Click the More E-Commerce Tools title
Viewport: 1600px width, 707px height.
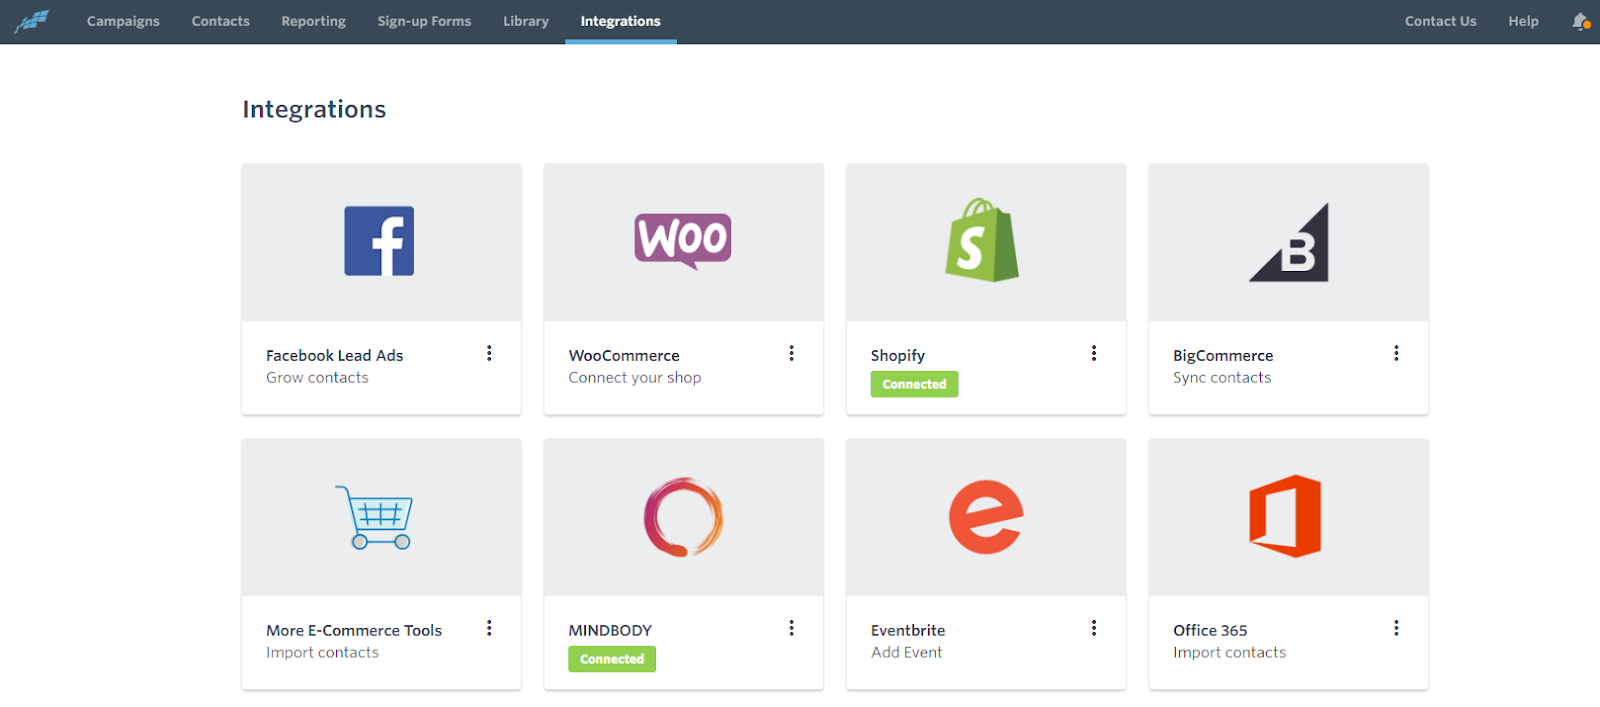[354, 630]
